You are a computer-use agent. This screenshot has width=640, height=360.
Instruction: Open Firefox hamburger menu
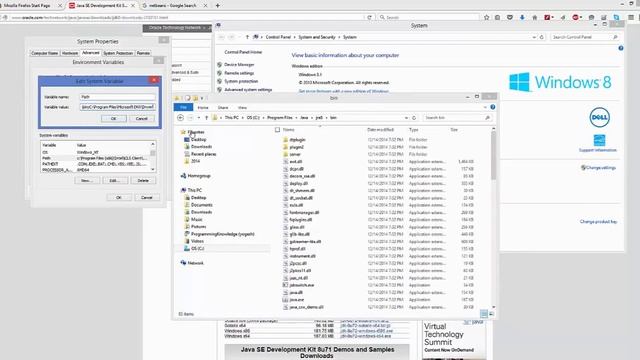point(631,18)
